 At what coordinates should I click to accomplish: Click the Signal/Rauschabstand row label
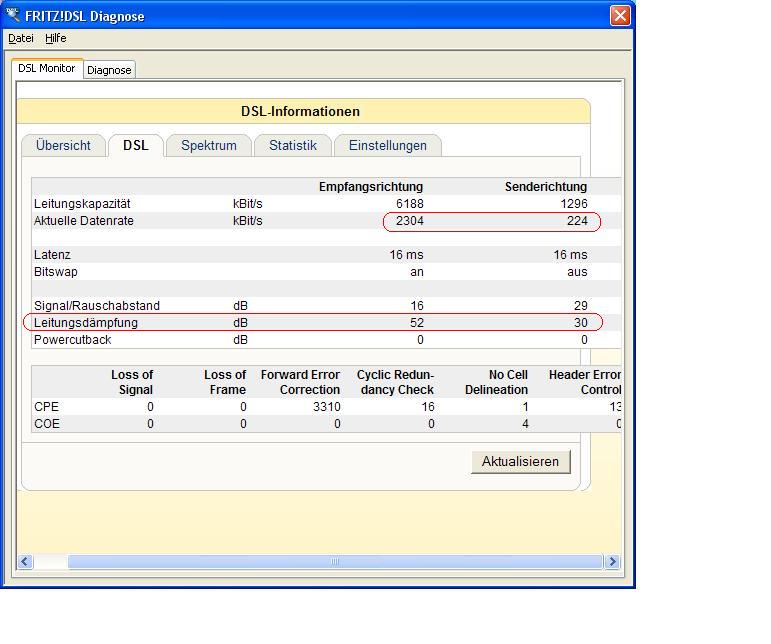[97, 306]
